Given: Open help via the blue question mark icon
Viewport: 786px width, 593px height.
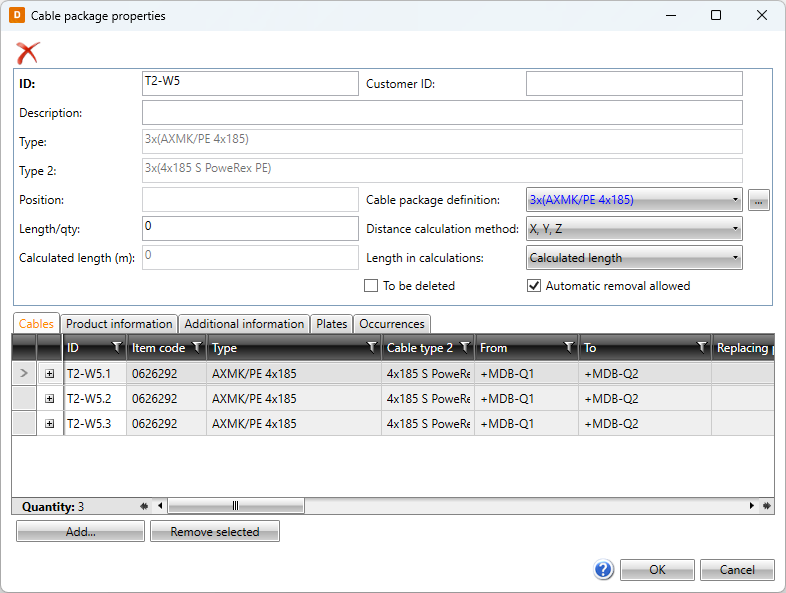Looking at the screenshot, I should point(604,570).
